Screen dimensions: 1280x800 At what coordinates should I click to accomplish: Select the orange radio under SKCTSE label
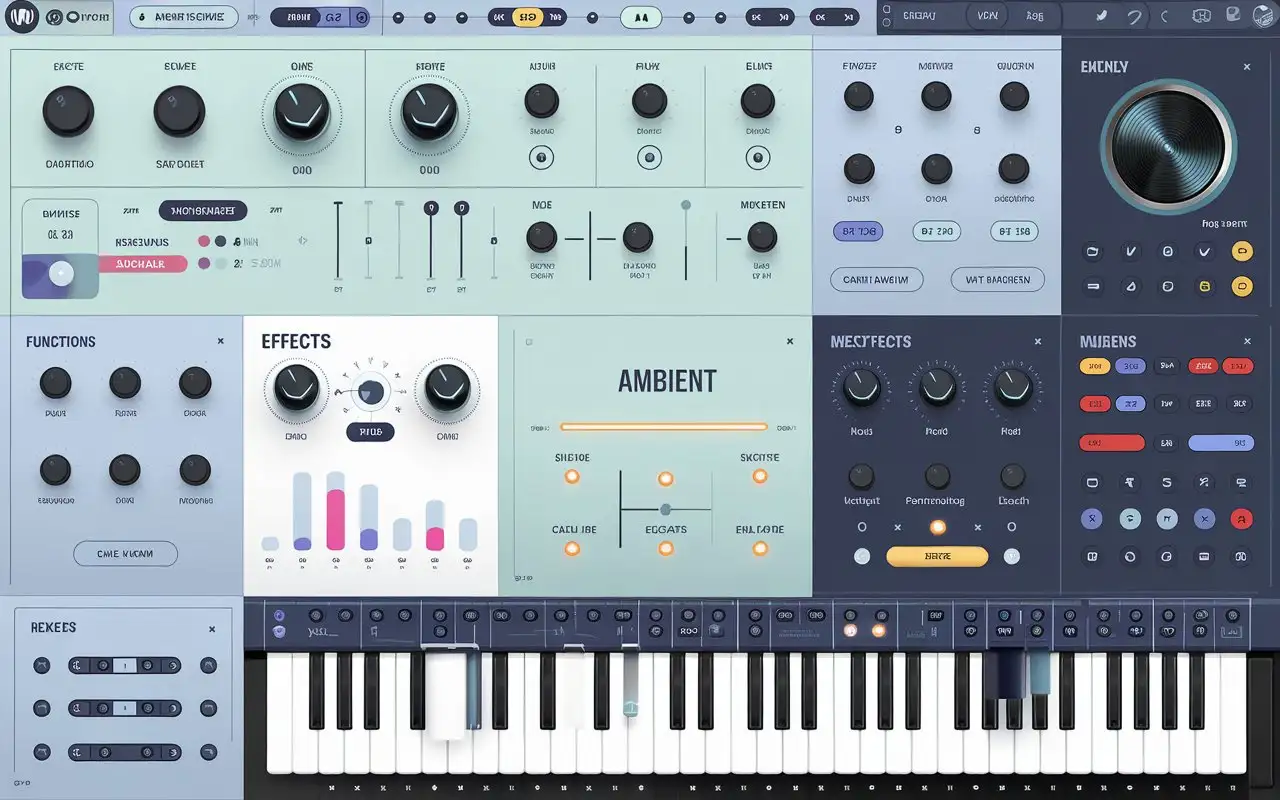760,476
